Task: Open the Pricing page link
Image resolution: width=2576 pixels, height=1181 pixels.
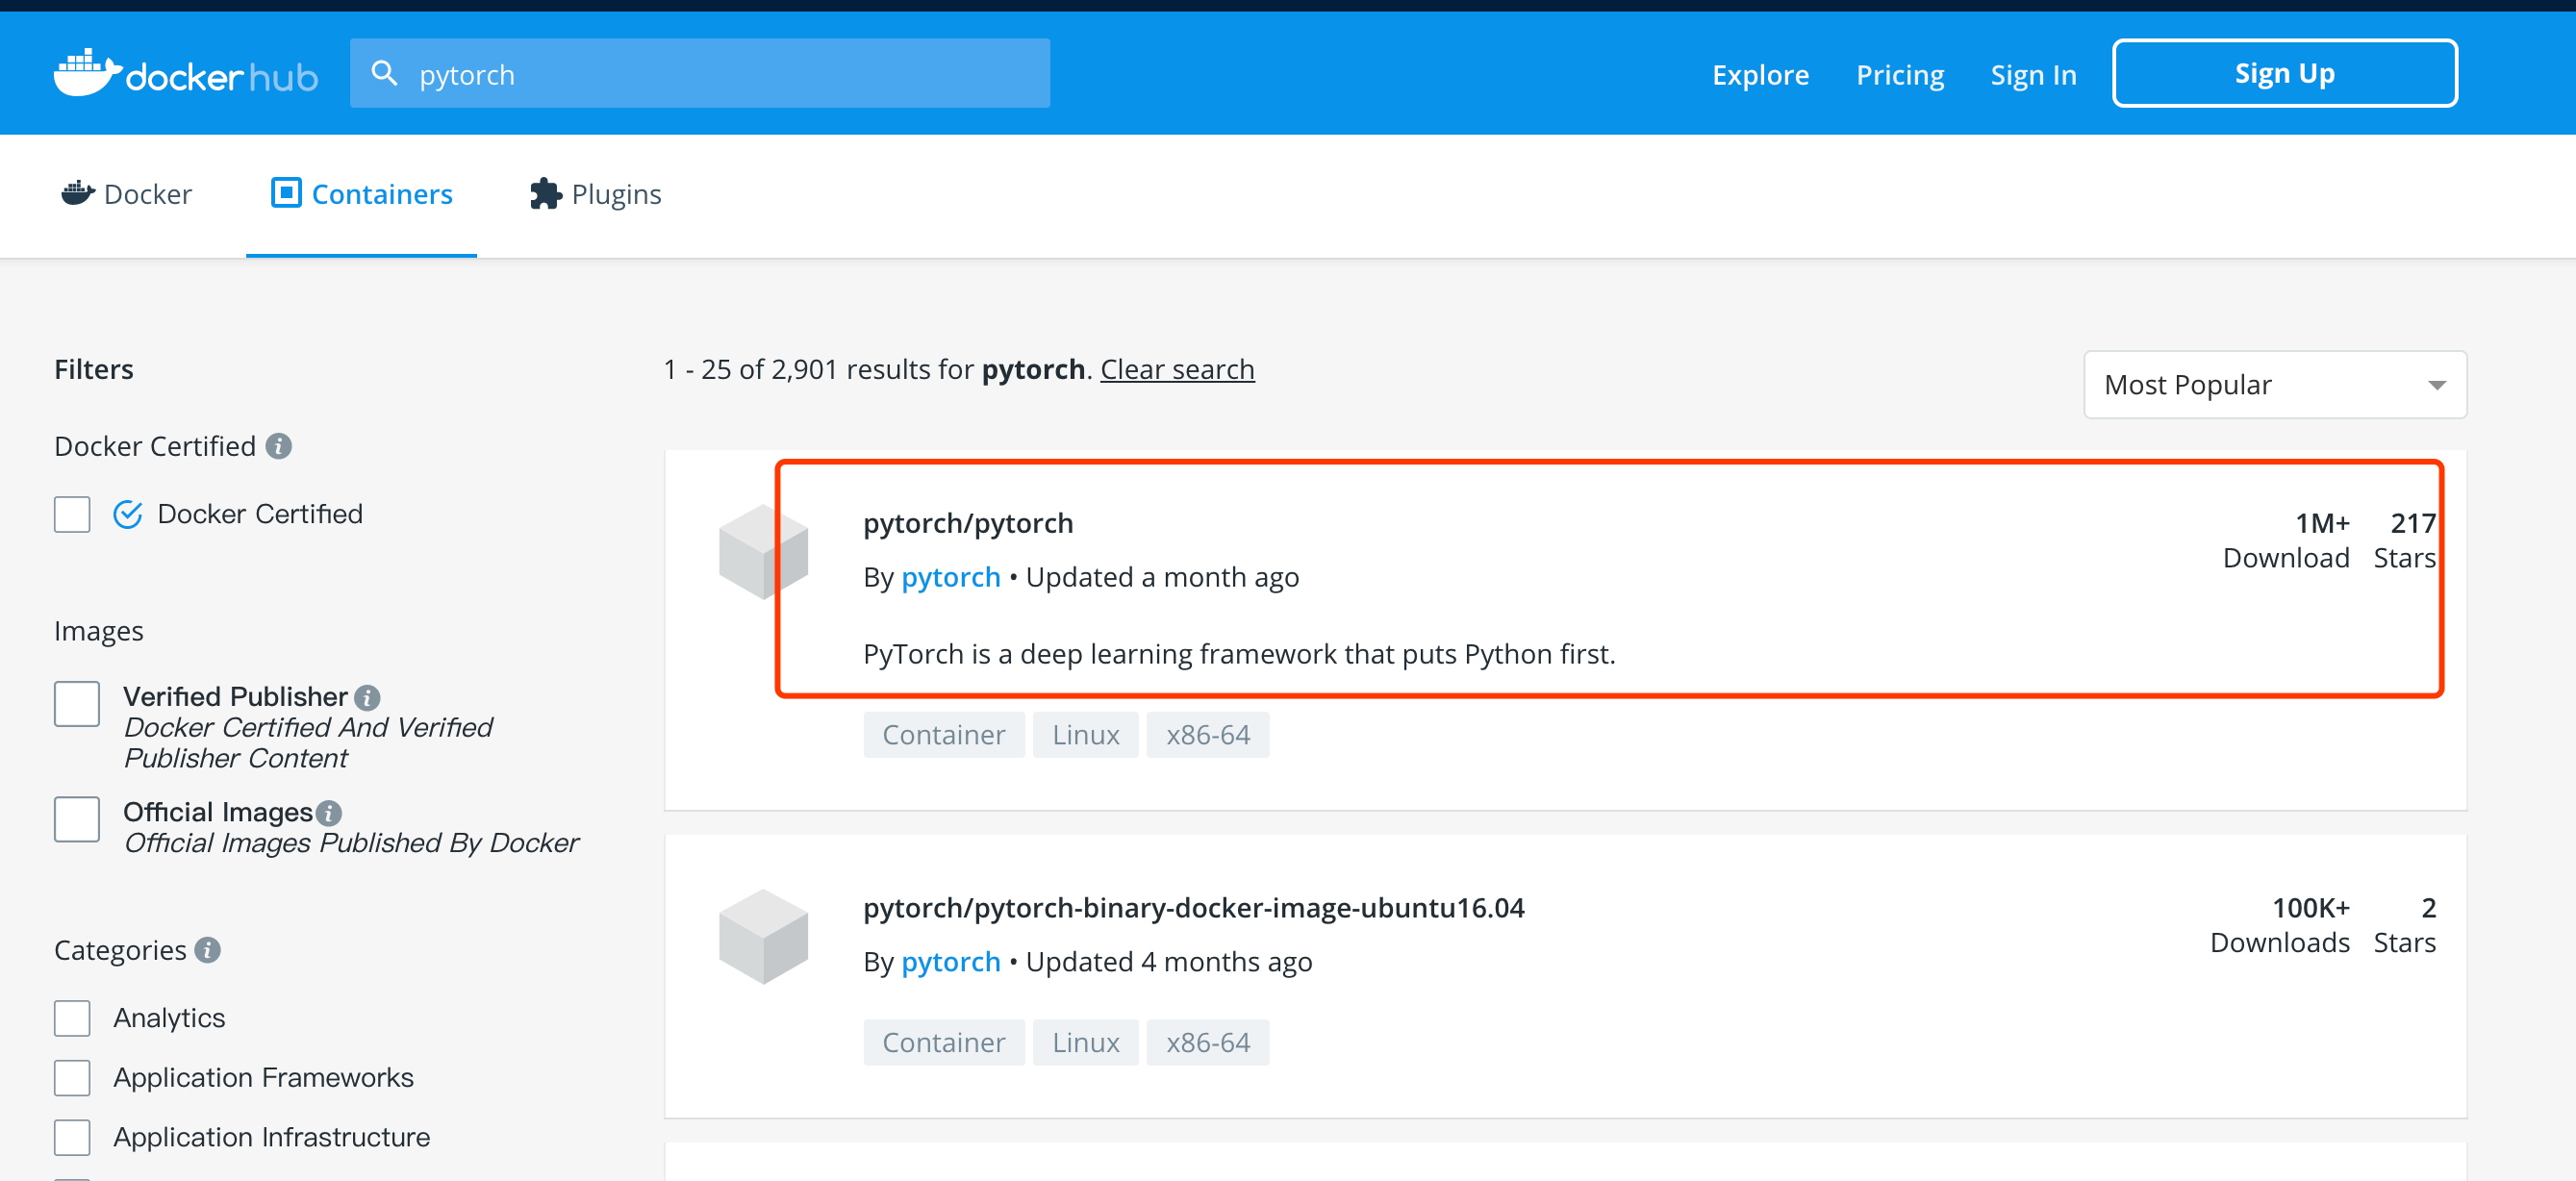Action: [x=1899, y=75]
